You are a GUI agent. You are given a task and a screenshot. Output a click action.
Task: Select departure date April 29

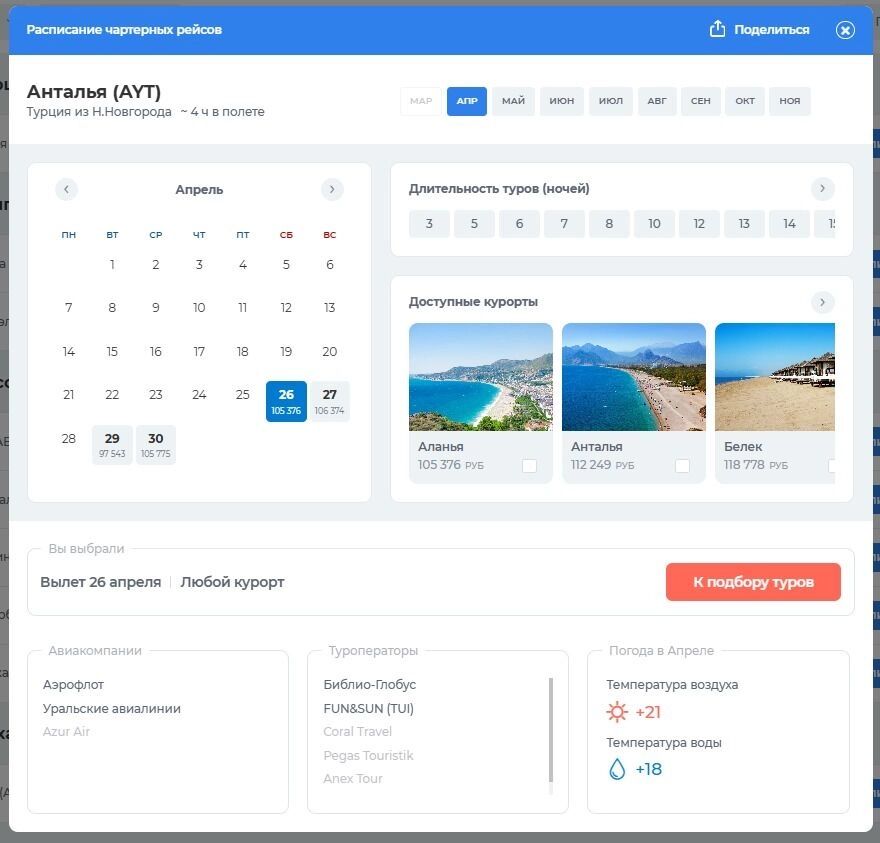[112, 444]
